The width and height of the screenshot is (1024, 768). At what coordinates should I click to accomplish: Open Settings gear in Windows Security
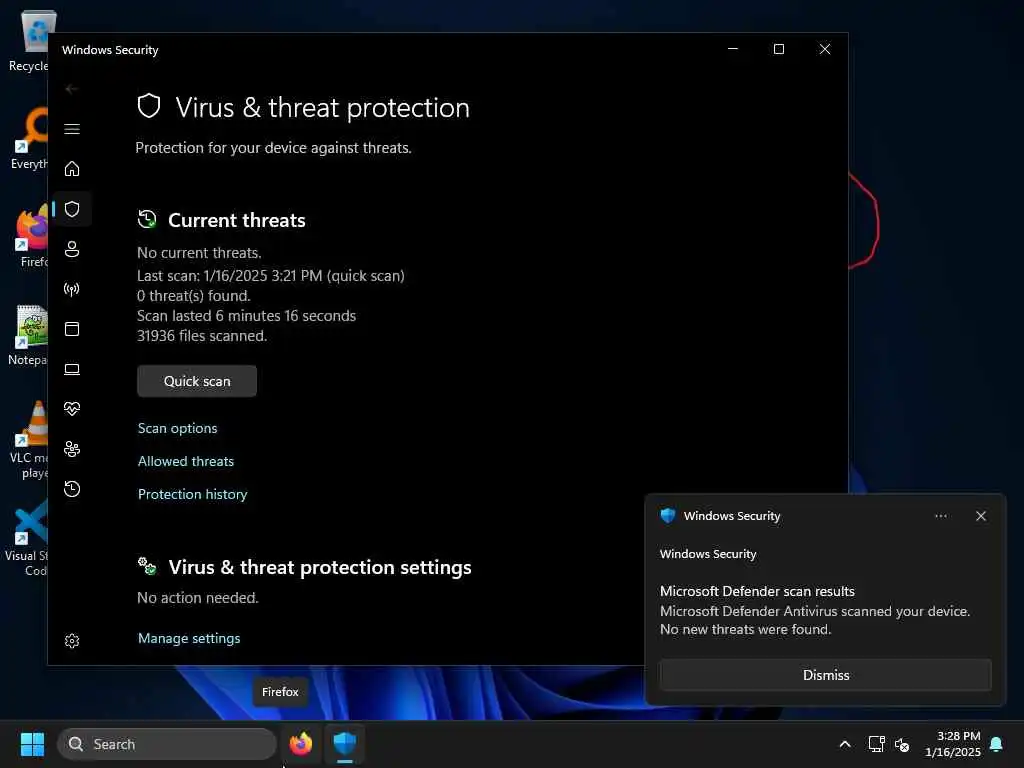[72, 641]
